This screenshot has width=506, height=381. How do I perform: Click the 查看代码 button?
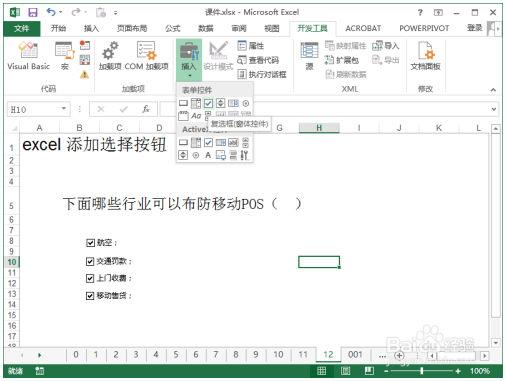[x=258, y=60]
